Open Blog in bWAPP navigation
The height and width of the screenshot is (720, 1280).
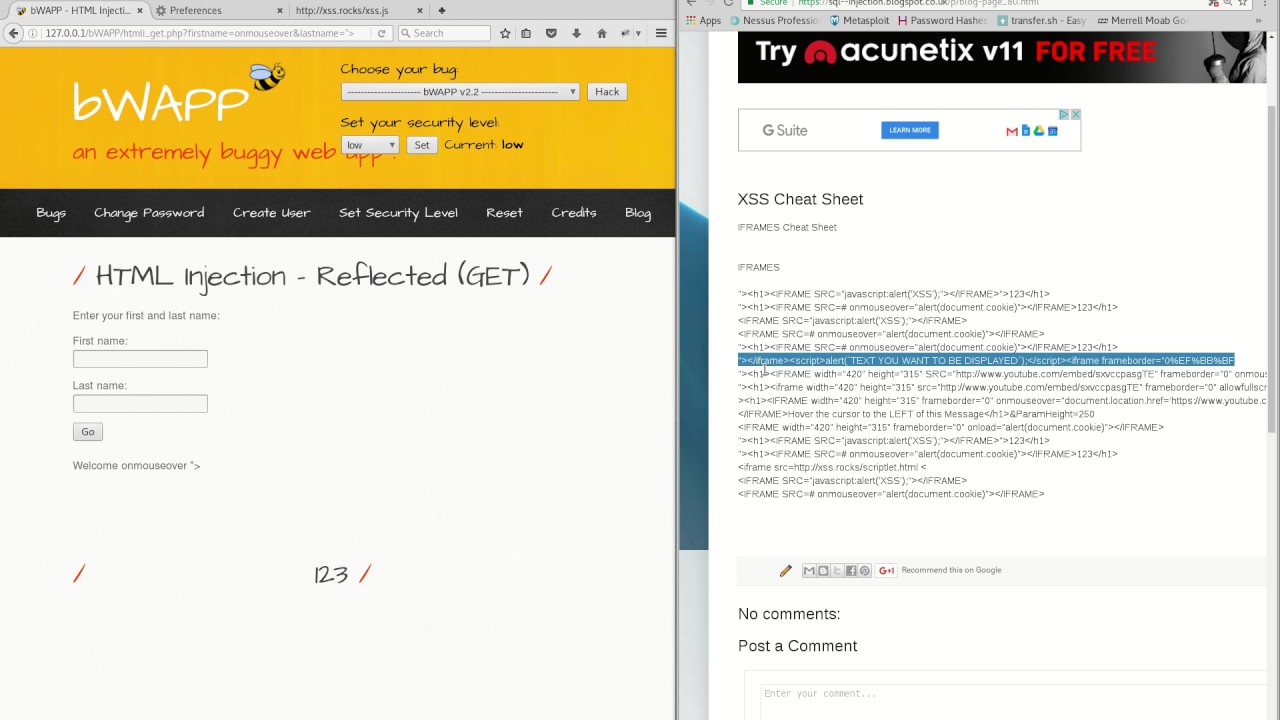(x=638, y=213)
